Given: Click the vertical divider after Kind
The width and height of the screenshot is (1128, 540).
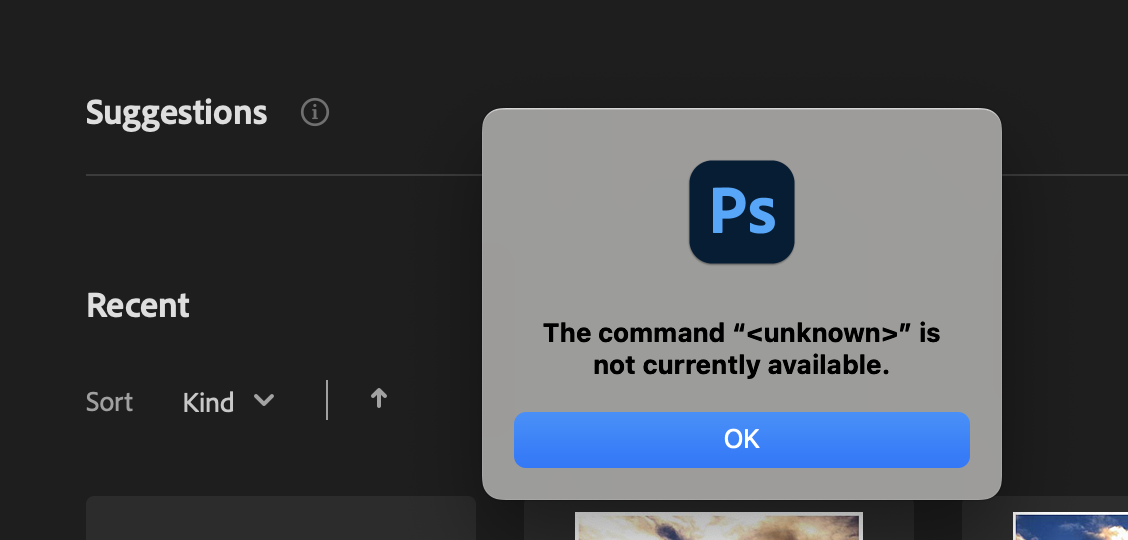Looking at the screenshot, I should coord(327,400).
